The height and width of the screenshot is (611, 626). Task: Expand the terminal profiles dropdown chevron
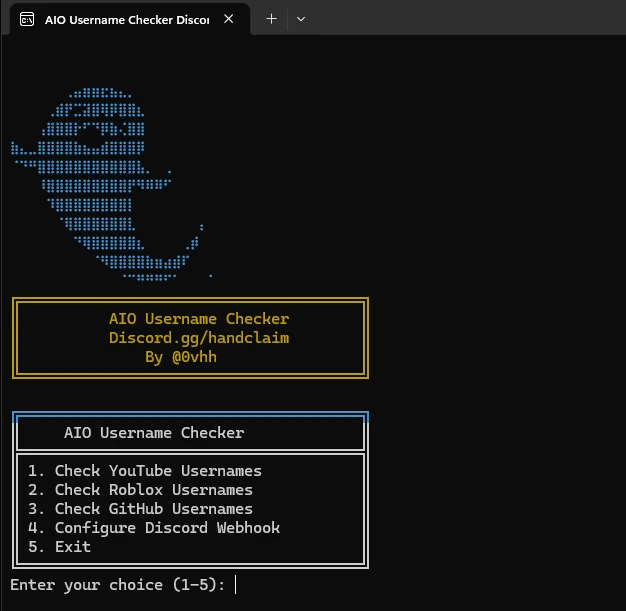pyautogui.click(x=301, y=19)
